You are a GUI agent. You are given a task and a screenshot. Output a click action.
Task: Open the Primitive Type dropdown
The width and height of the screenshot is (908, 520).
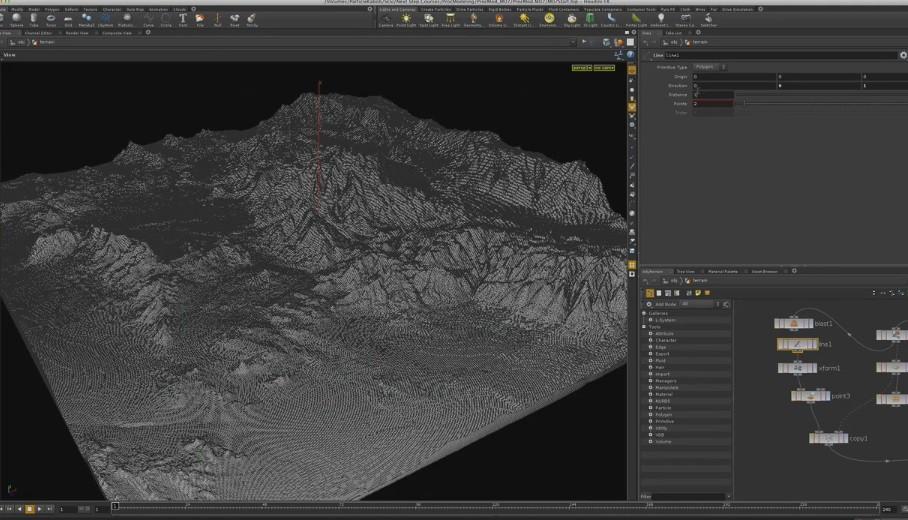tap(709, 67)
